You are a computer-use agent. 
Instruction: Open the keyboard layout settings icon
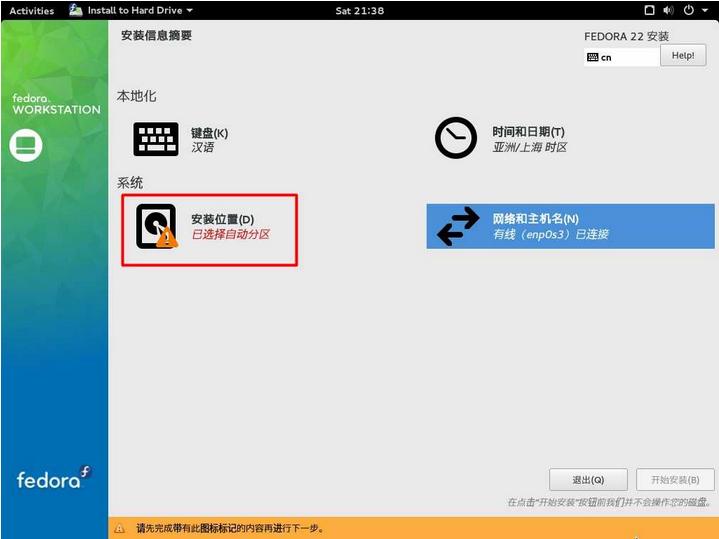[x=156, y=139]
